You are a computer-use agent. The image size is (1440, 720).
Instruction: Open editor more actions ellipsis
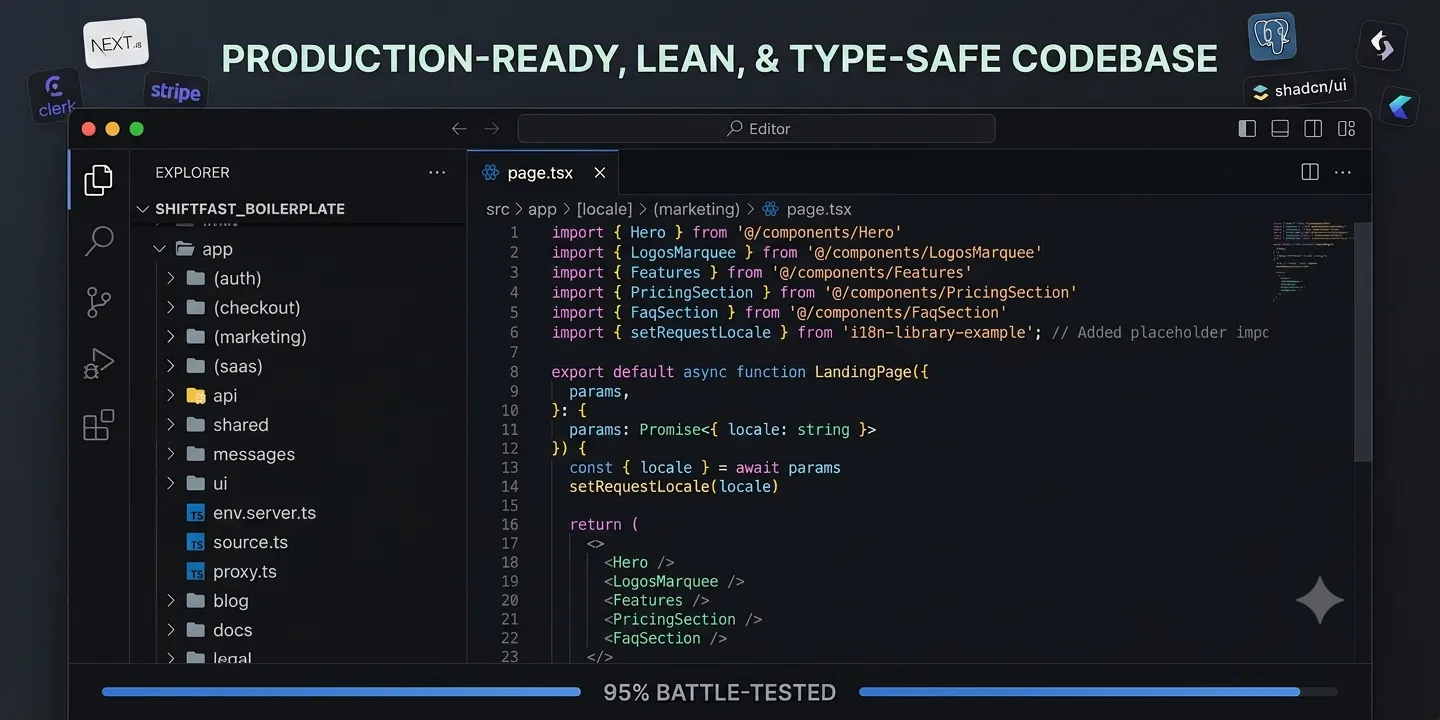pos(1343,172)
